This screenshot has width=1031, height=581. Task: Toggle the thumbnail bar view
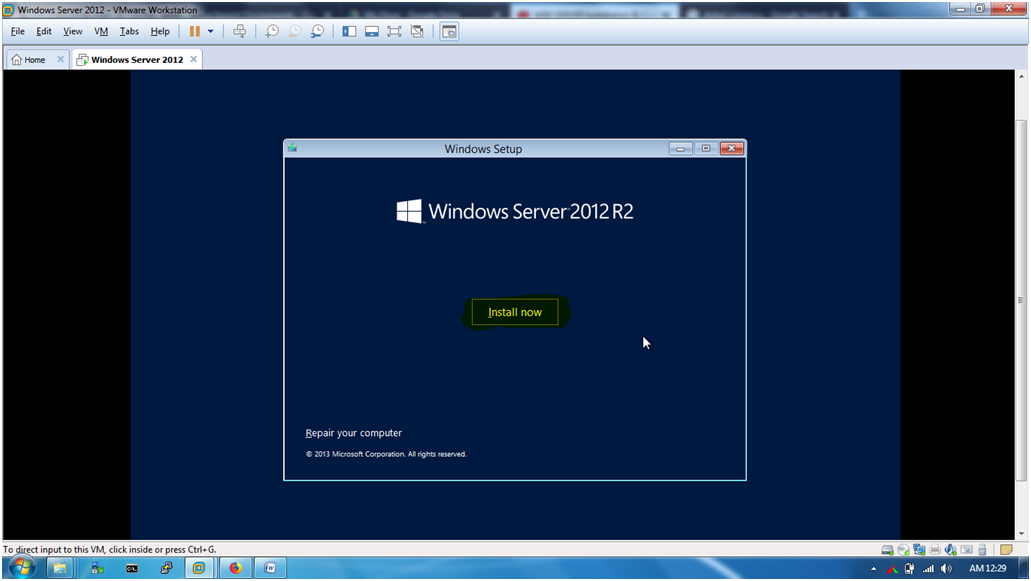(372, 32)
